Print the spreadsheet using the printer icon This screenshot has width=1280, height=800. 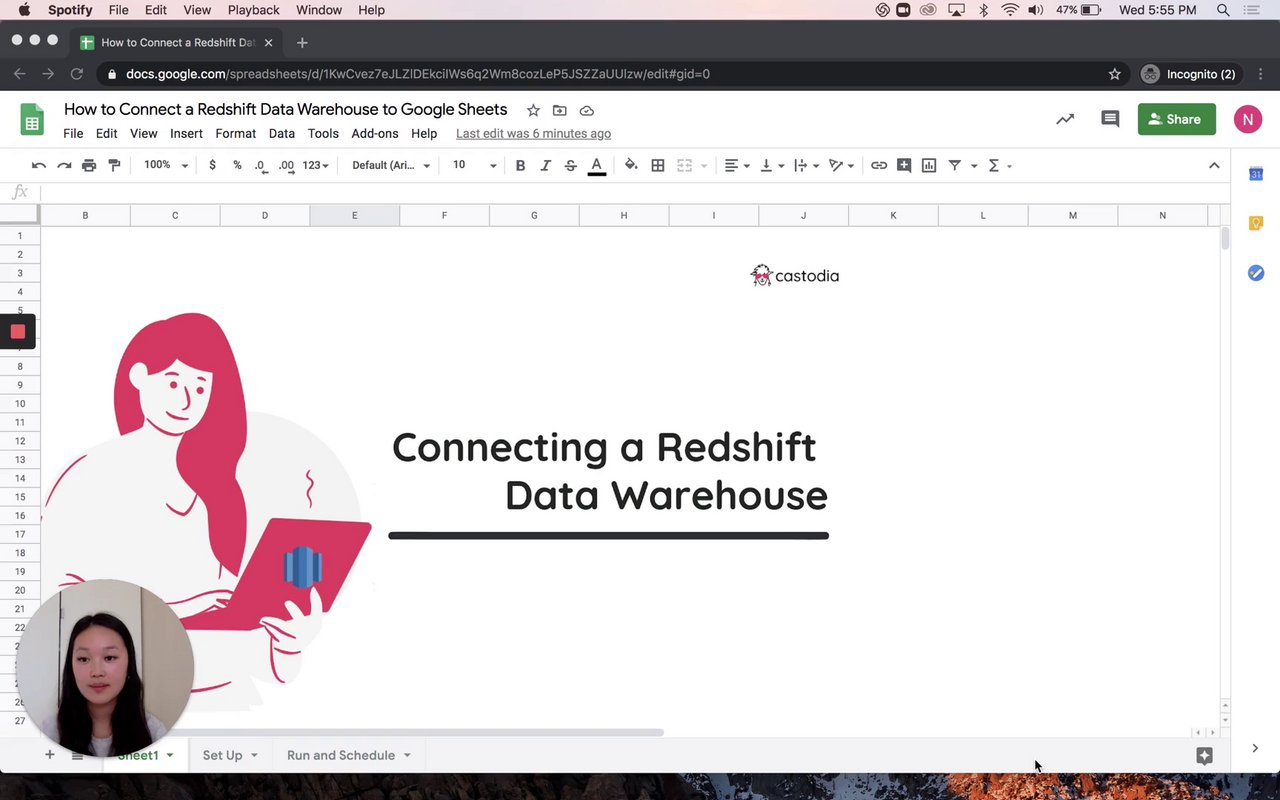(x=89, y=165)
